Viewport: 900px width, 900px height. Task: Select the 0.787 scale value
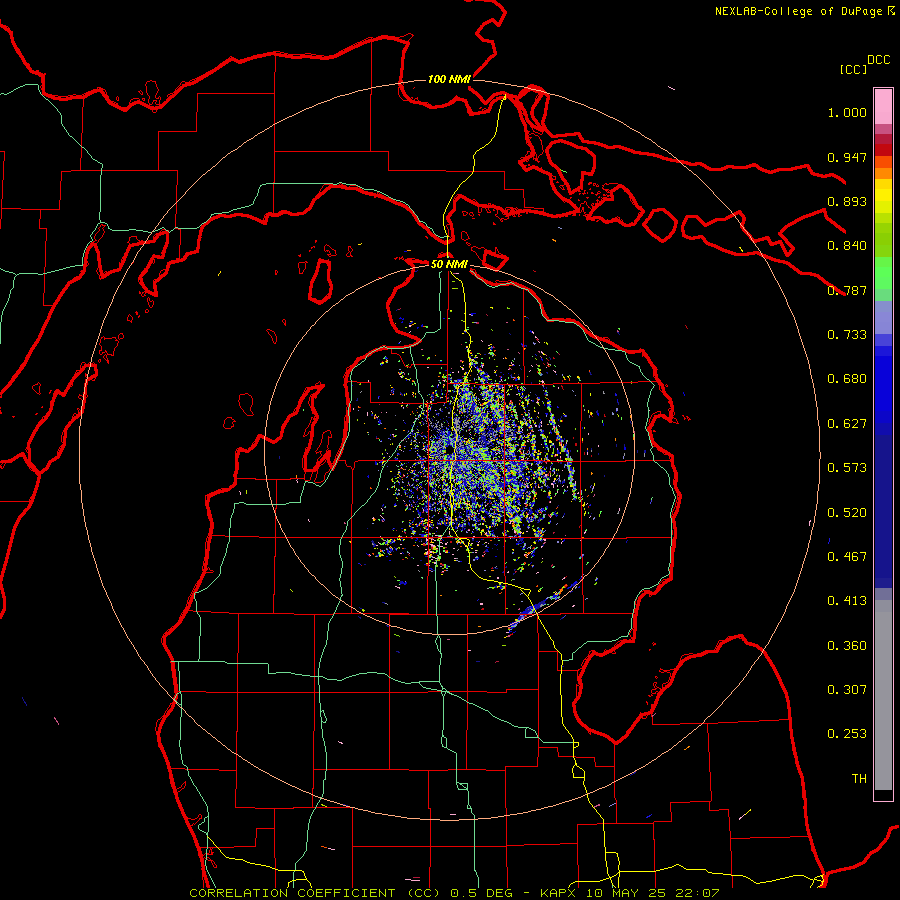[847, 290]
